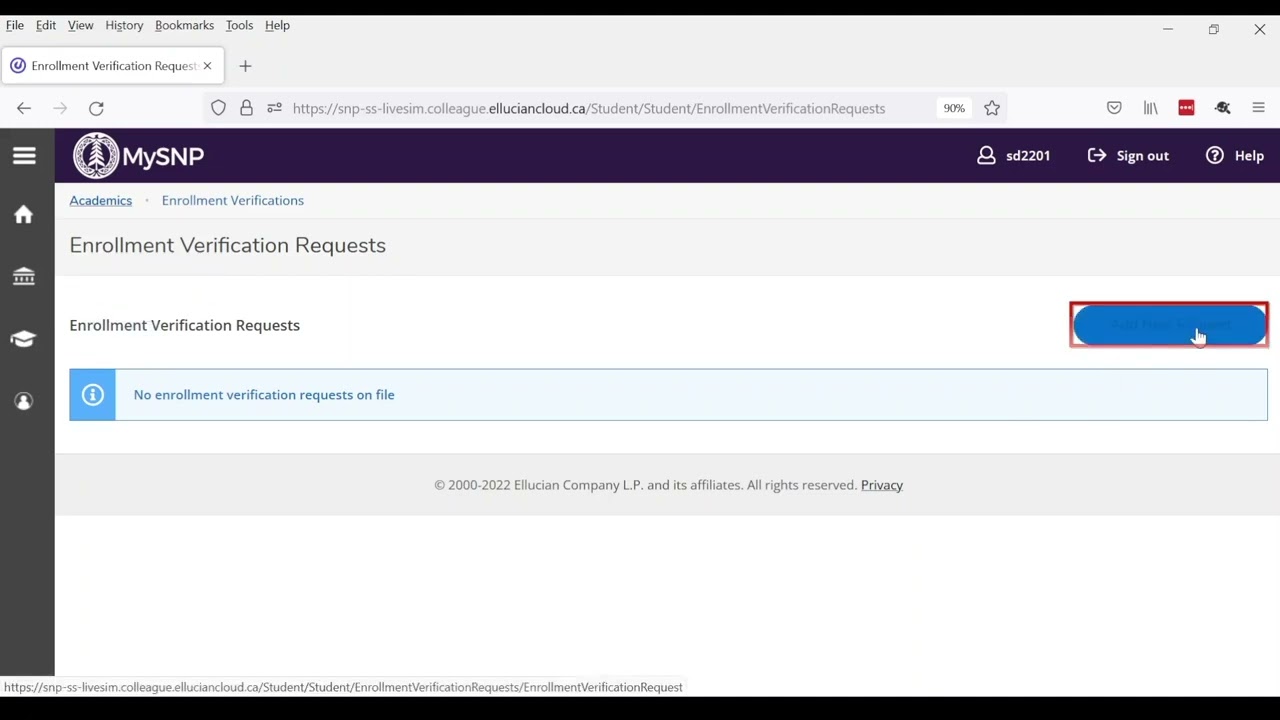Open the User Options person sidebar icon
Screen dimensions: 1280x720
pyautogui.click(x=23, y=401)
